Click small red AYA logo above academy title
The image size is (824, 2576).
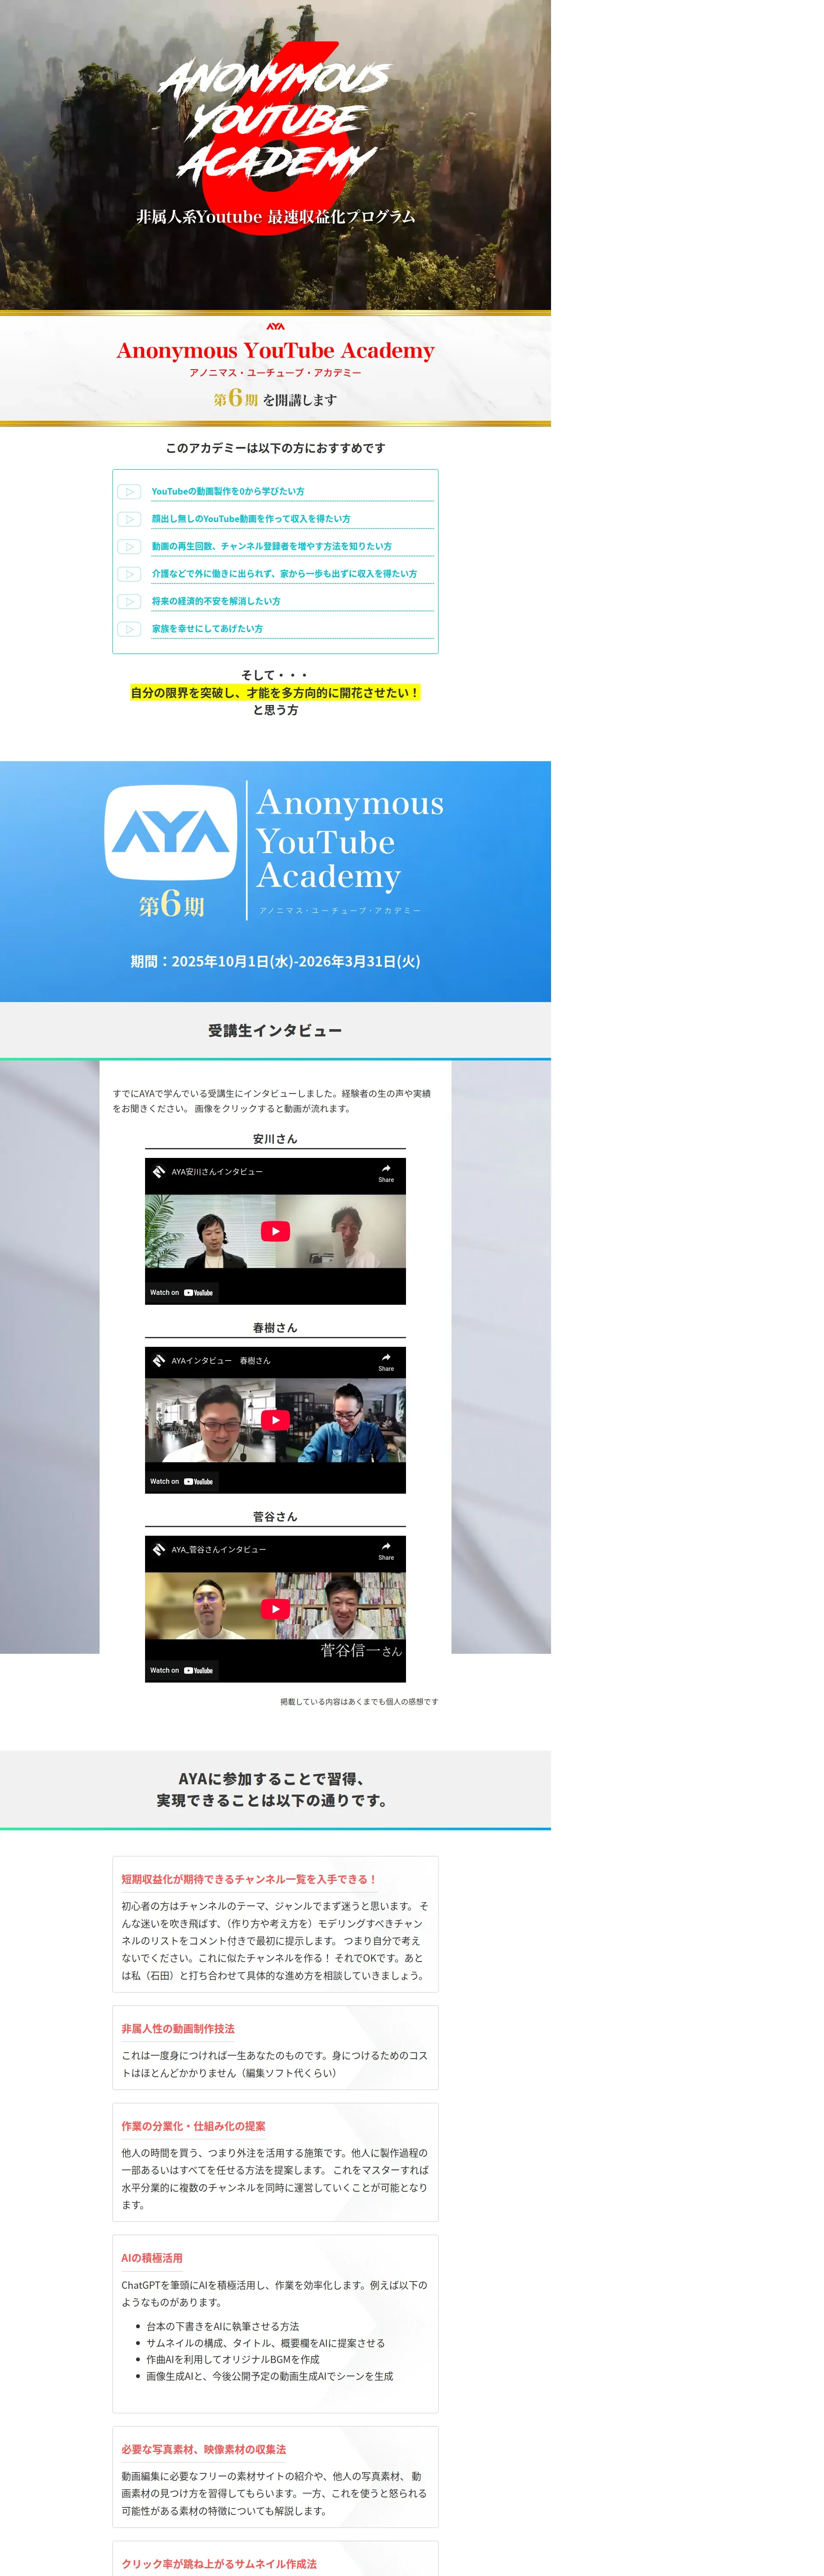tap(275, 326)
